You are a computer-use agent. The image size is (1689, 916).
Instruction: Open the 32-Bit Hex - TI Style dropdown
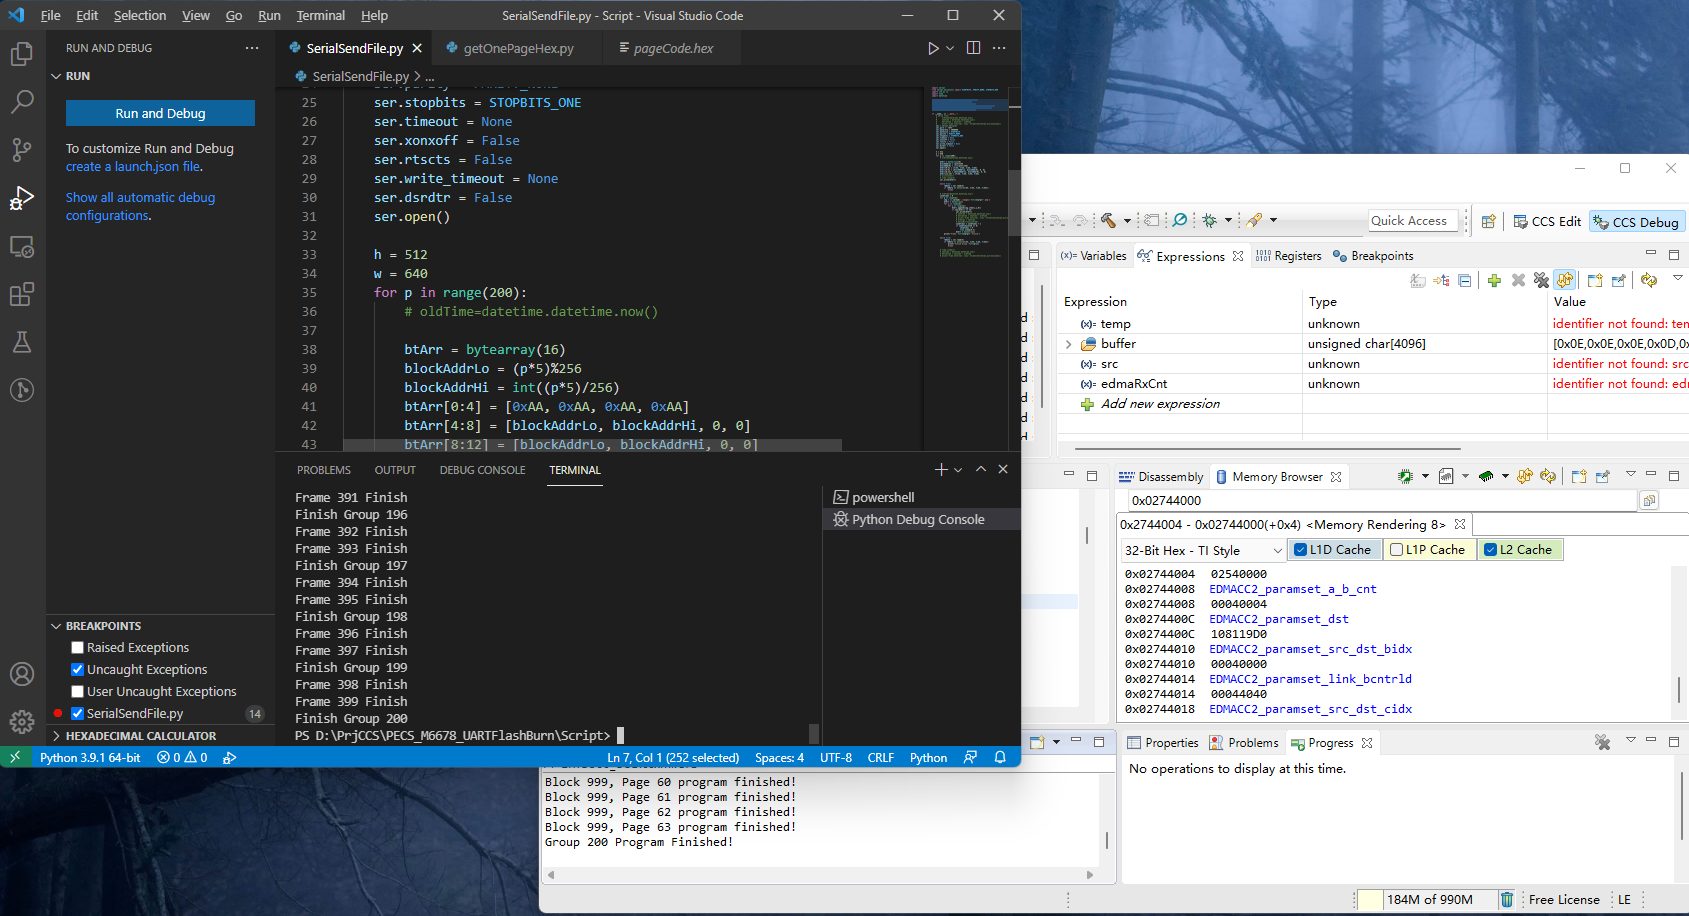click(x=1204, y=550)
